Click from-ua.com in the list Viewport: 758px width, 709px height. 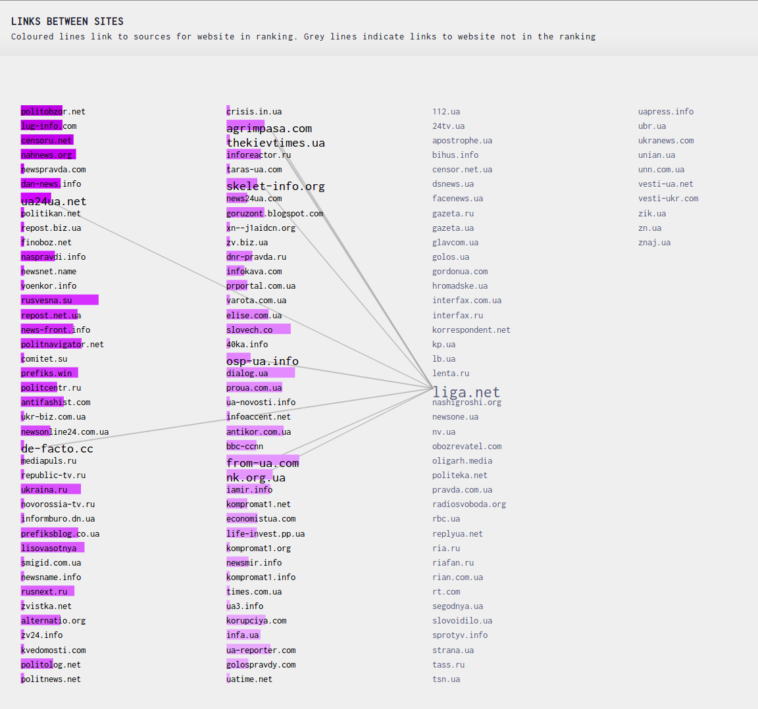click(262, 463)
